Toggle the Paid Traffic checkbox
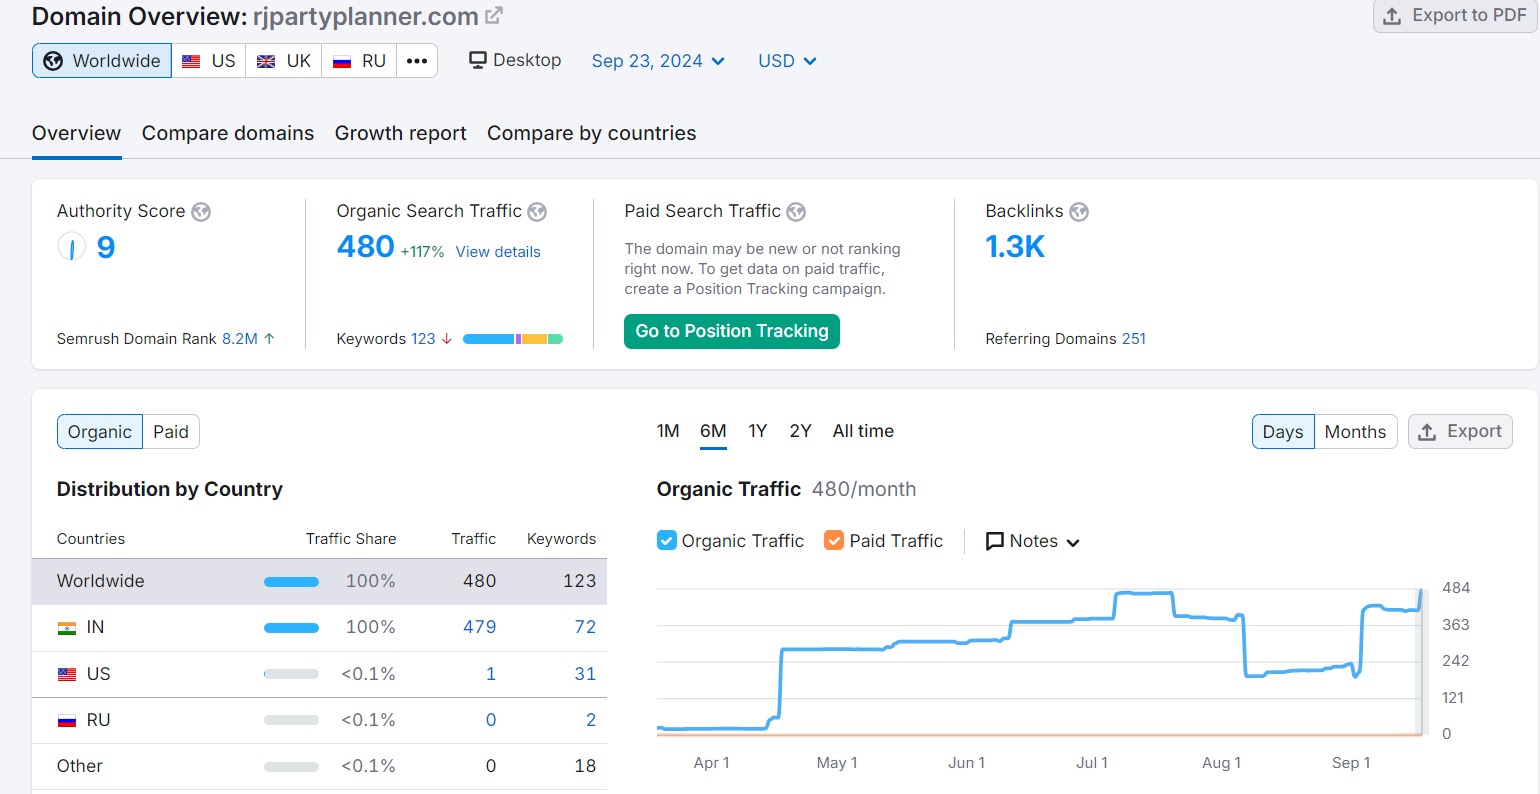The height and width of the screenshot is (794, 1540). pyautogui.click(x=834, y=540)
